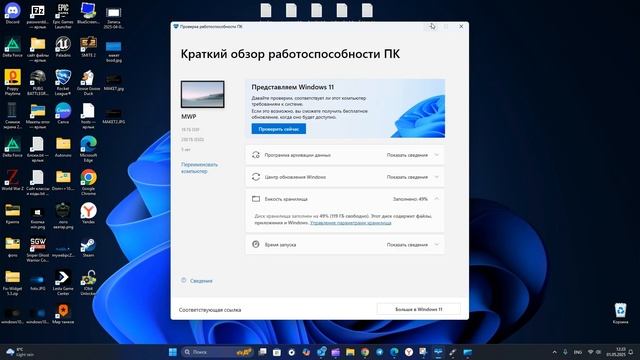Select Microsoft Edge desktop shortcut
The width and height of the screenshot is (640, 360).
click(x=89, y=149)
